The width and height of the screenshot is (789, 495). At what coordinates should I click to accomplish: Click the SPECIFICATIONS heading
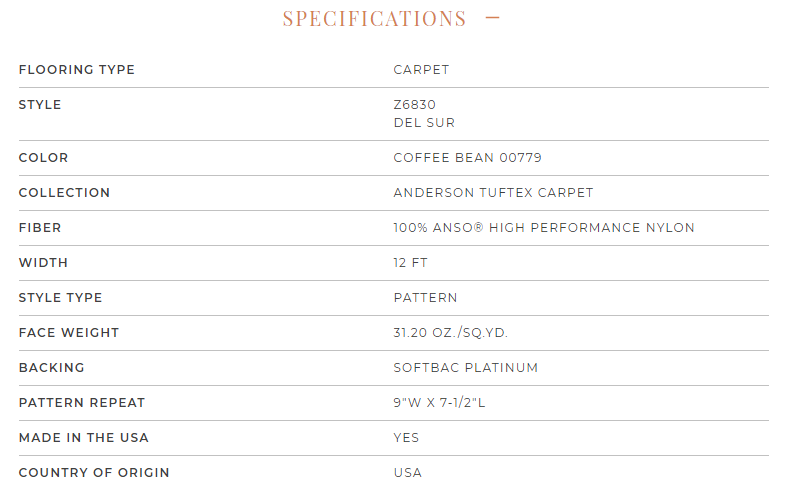(x=374, y=19)
